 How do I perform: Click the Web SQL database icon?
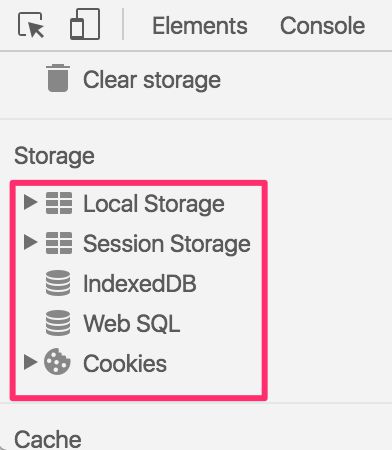pyautogui.click(x=58, y=323)
